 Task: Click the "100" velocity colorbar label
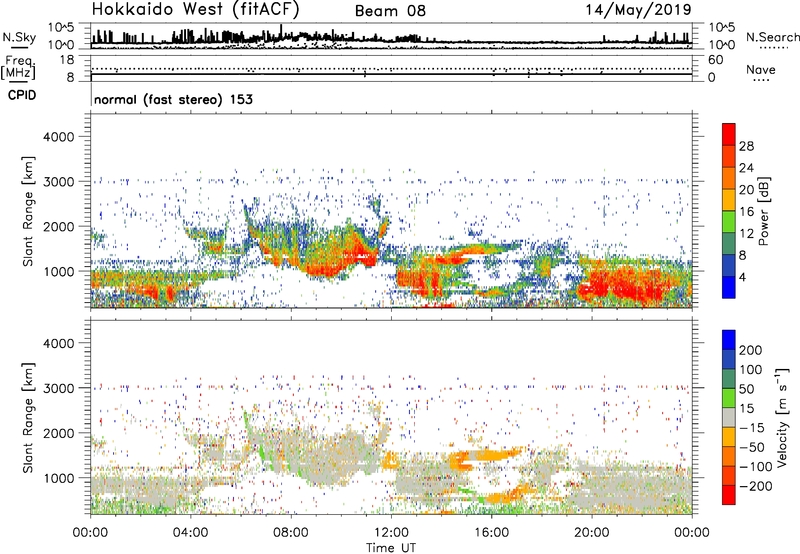[x=751, y=370]
